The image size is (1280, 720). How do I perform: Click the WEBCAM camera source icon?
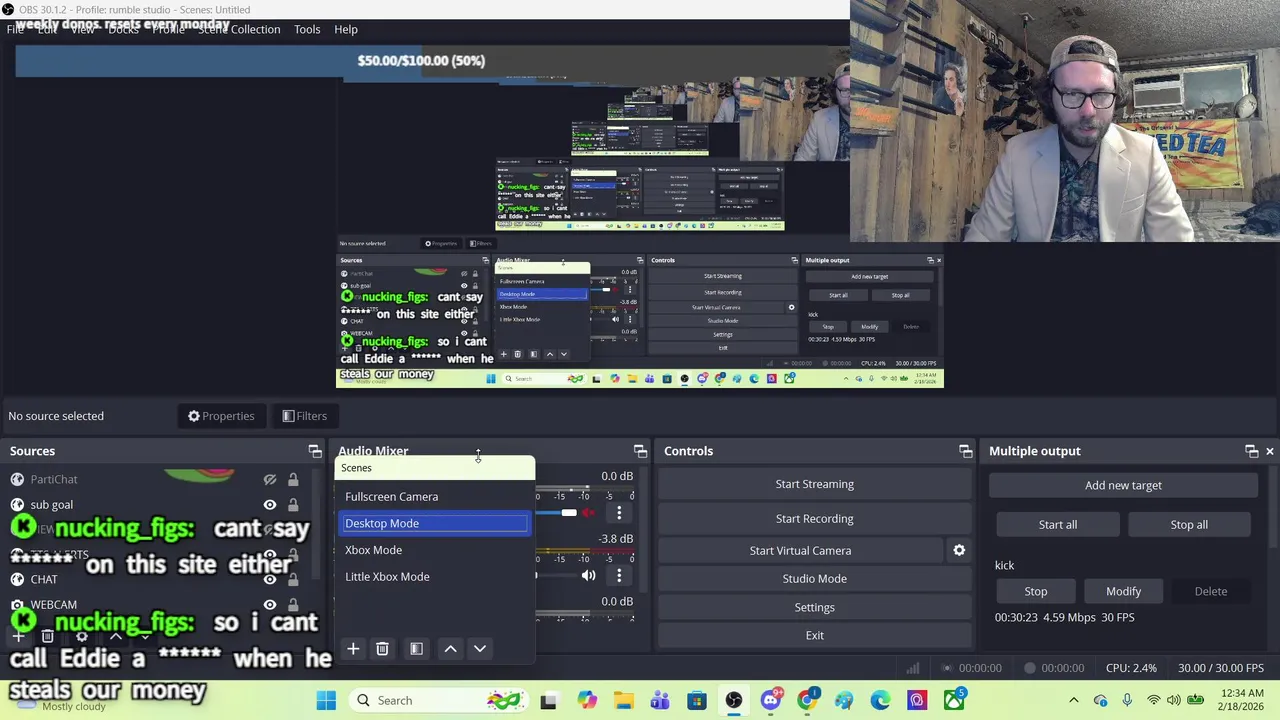pos(17,604)
